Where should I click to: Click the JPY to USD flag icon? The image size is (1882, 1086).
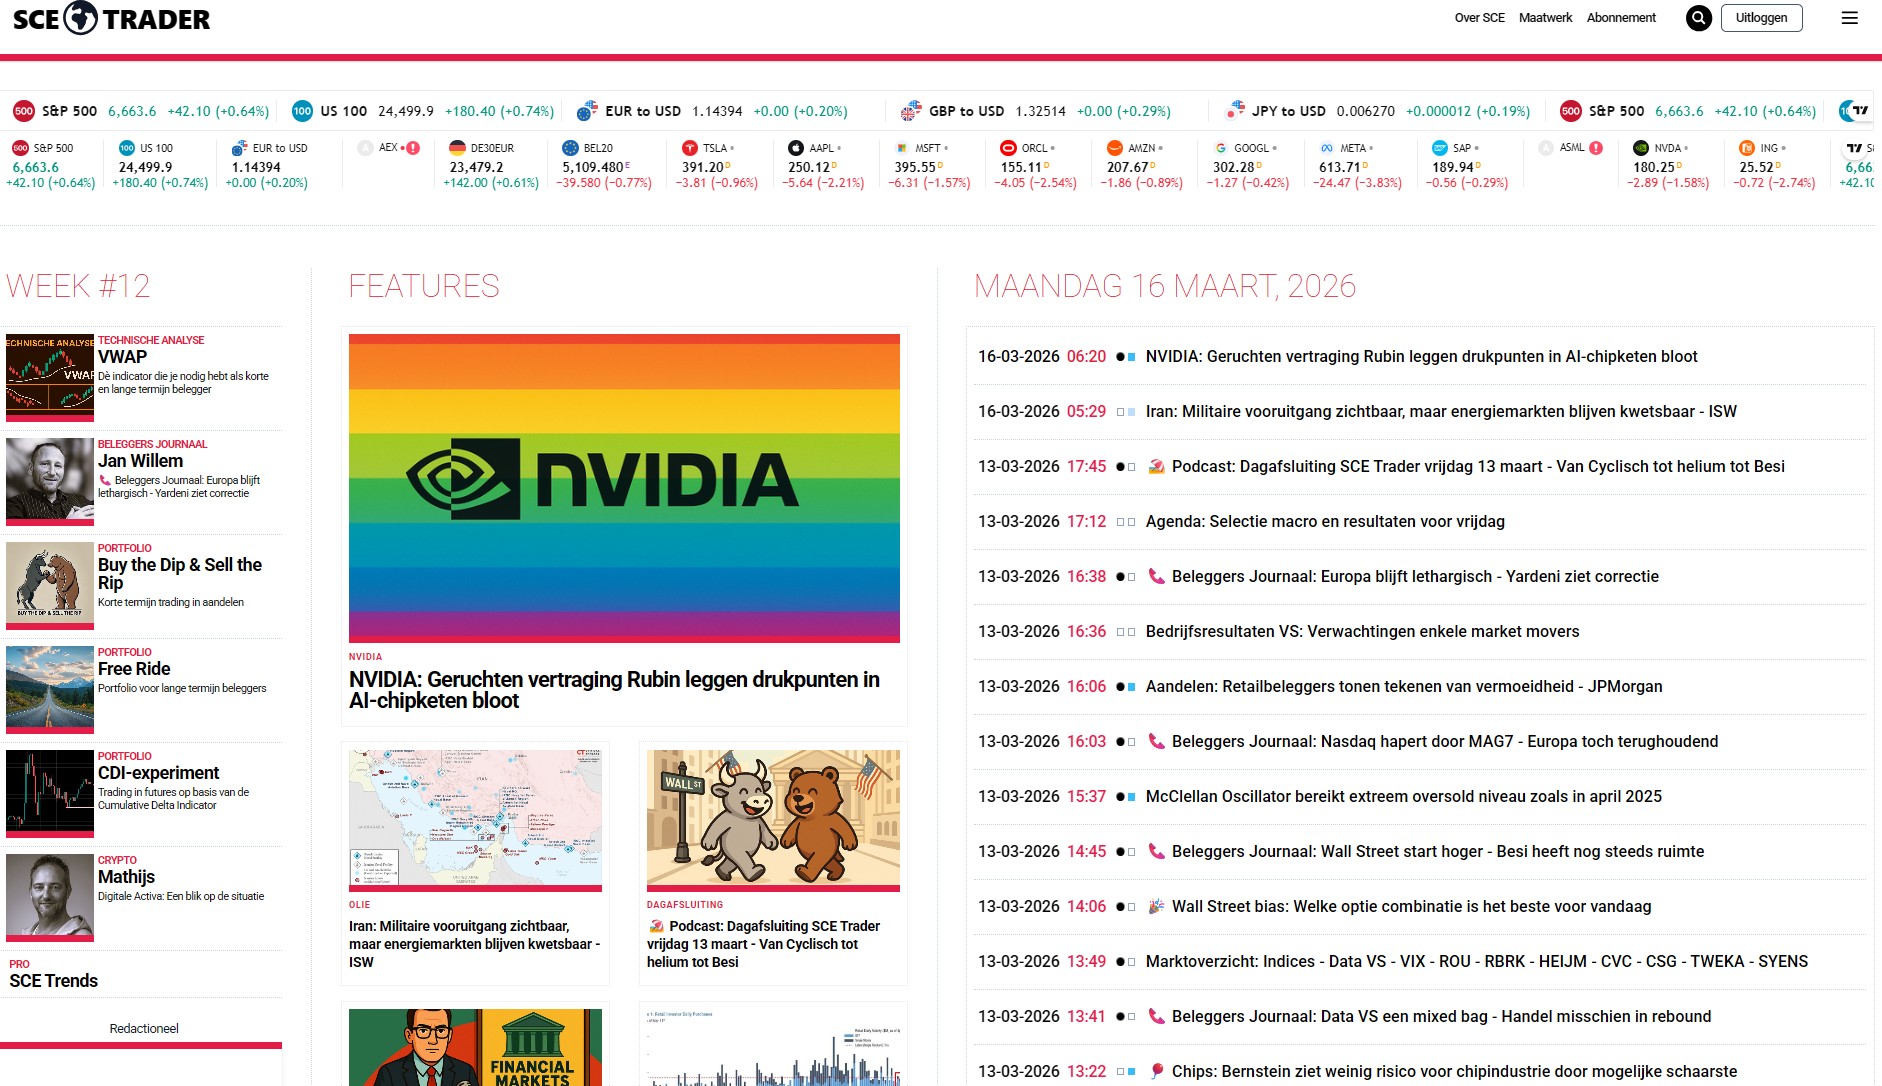pos(1235,111)
